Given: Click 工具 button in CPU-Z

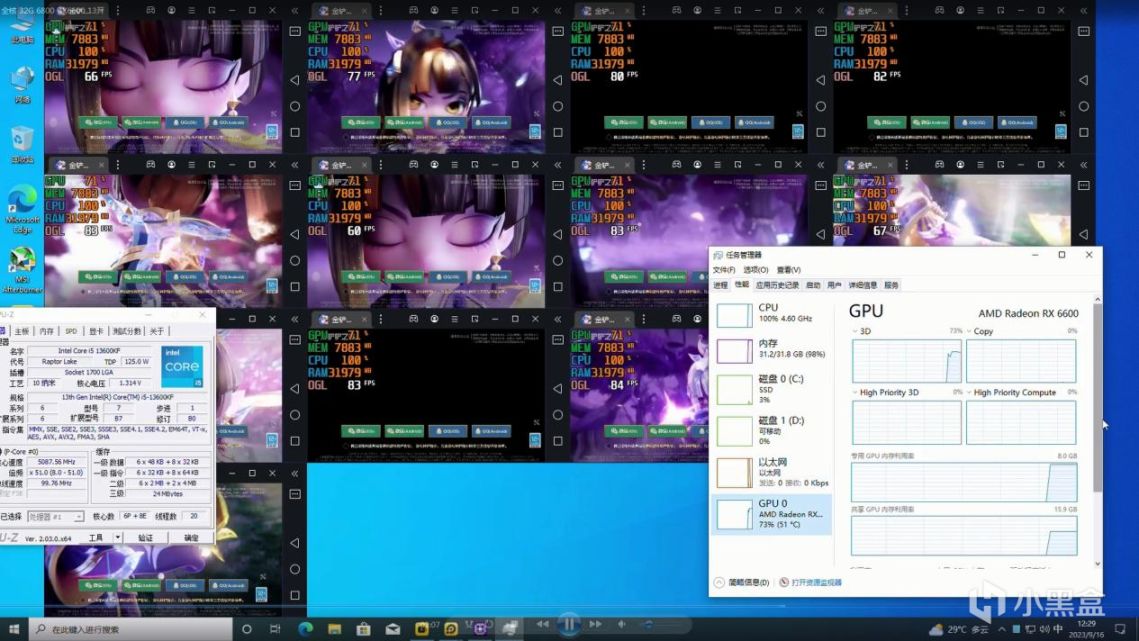Looking at the screenshot, I should coord(96,538).
